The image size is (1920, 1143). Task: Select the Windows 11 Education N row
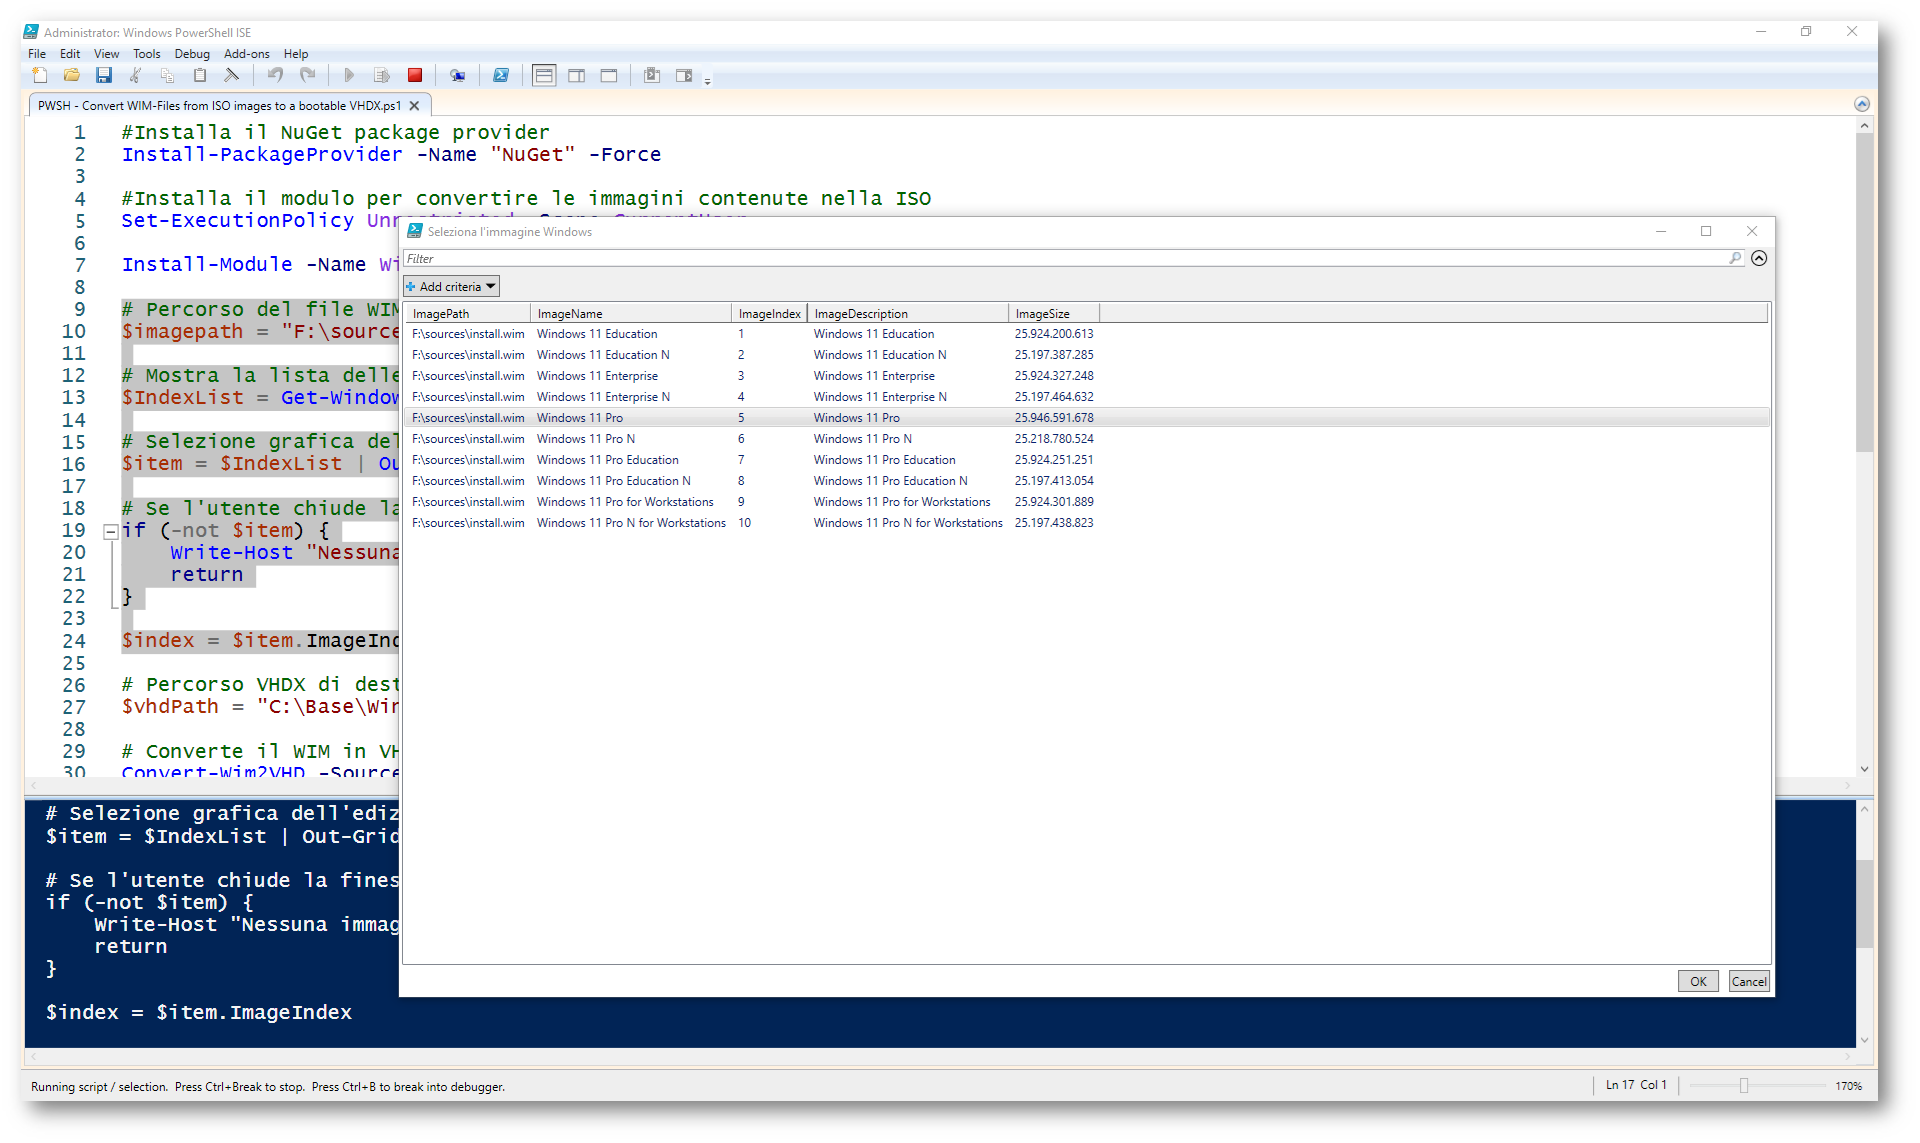tap(1087, 355)
